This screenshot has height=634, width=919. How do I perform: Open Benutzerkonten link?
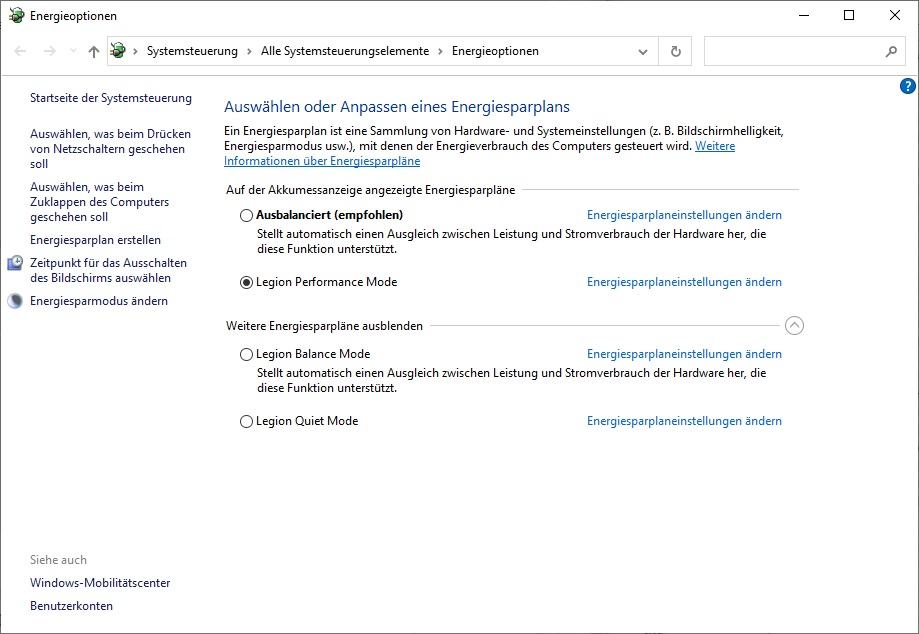click(72, 605)
